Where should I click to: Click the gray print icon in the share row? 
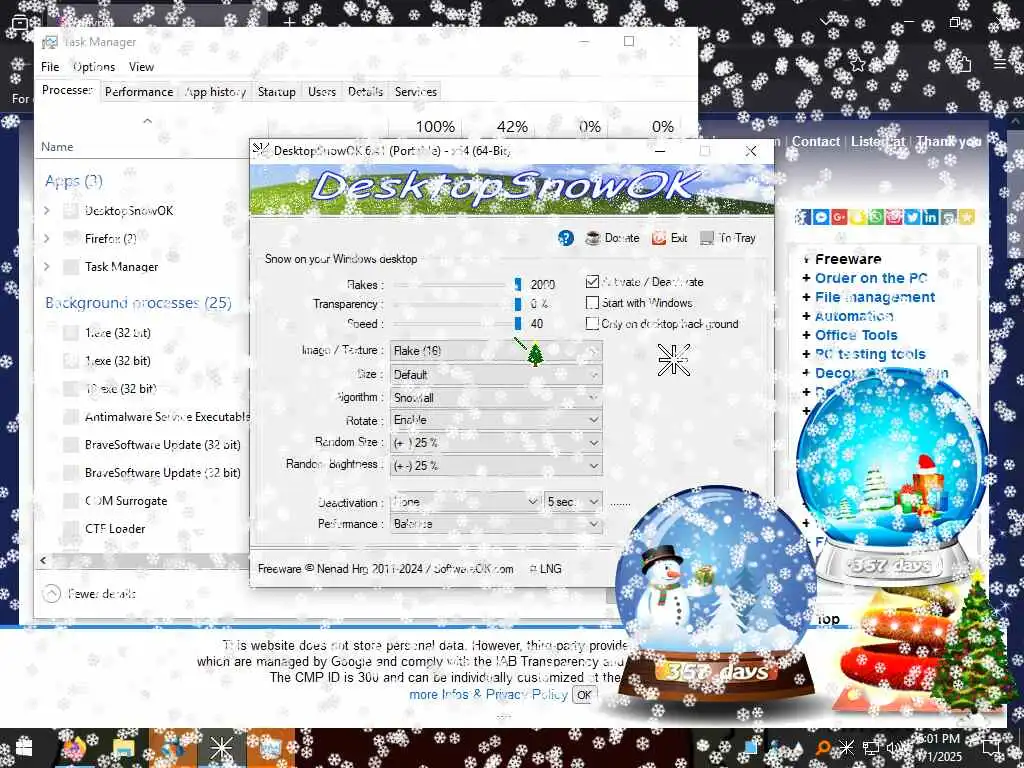949,217
